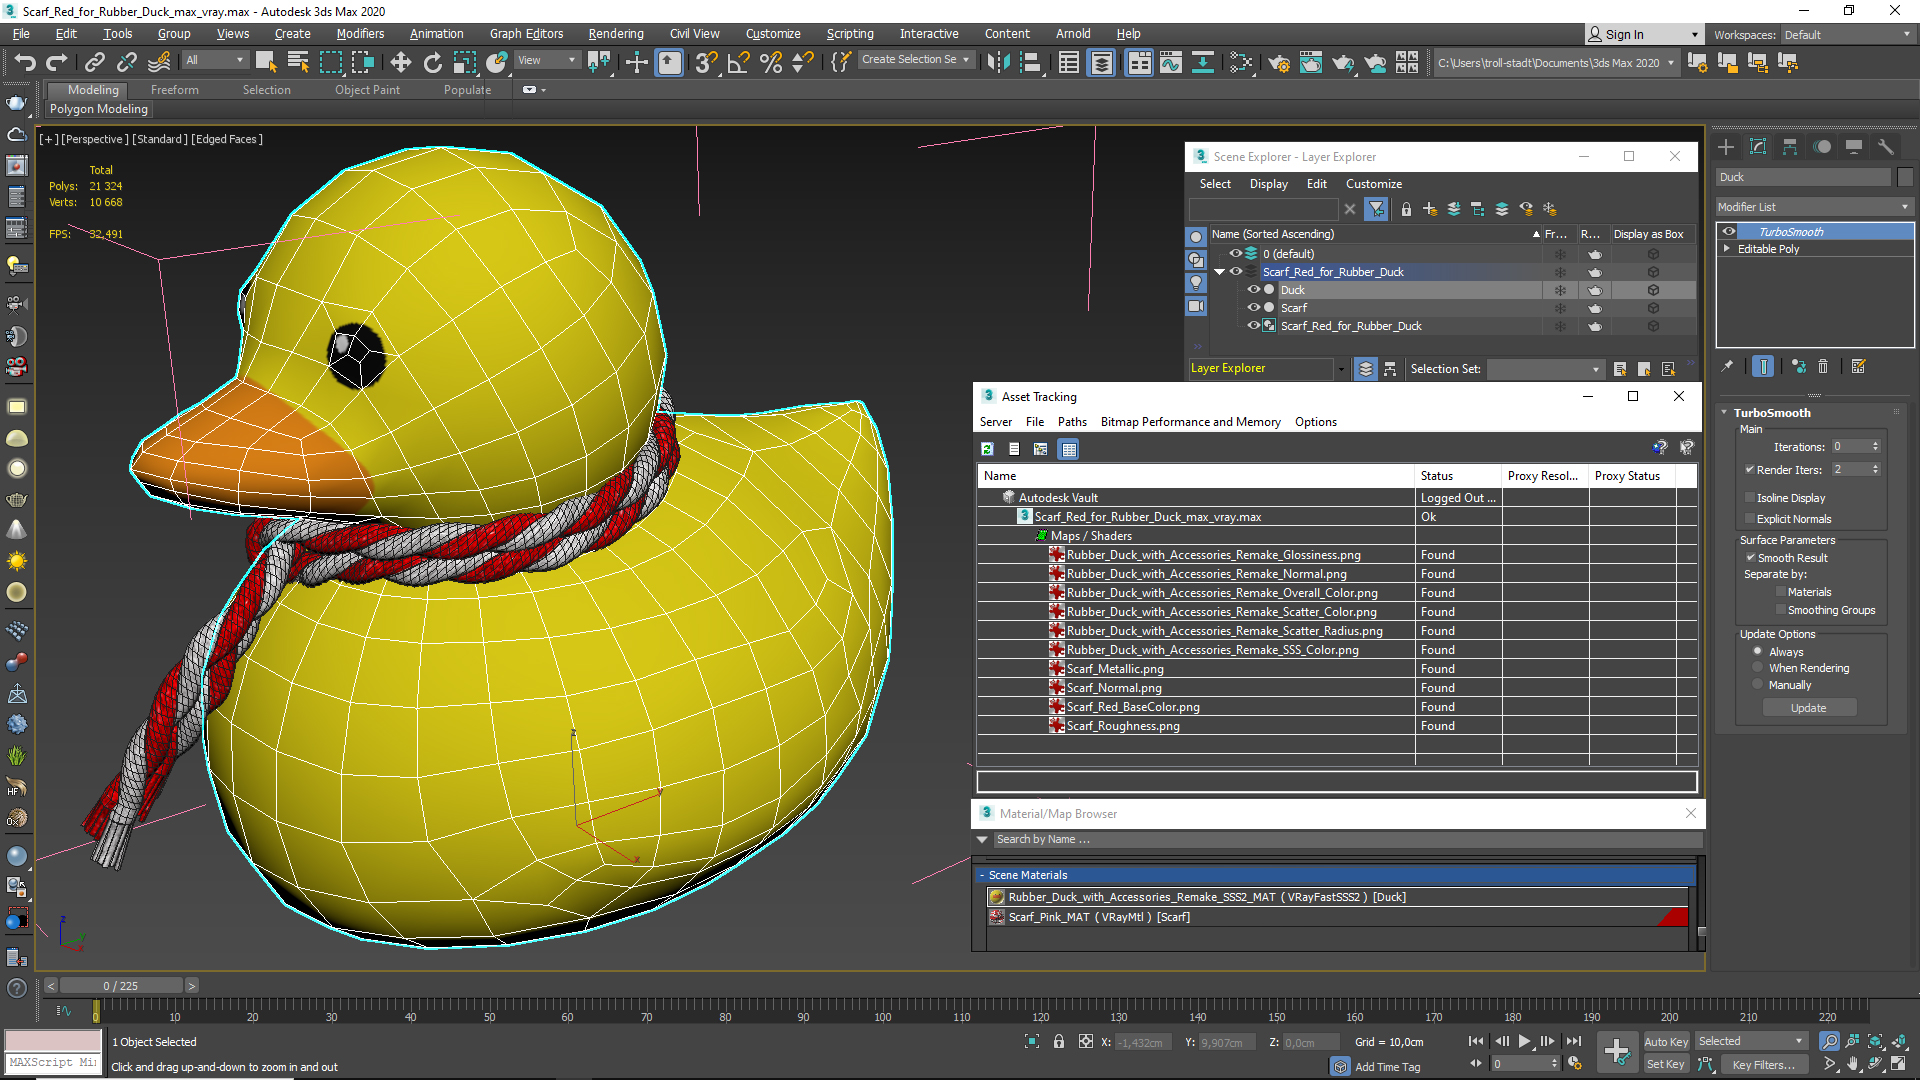
Task: Open the Create tab in command panel
Action: pos(1726,147)
